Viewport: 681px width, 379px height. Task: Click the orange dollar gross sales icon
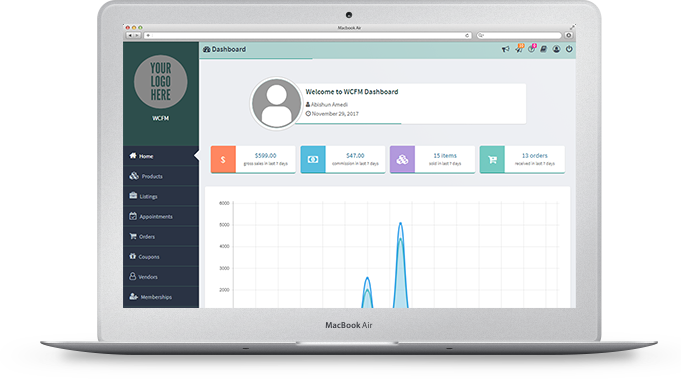[223, 159]
